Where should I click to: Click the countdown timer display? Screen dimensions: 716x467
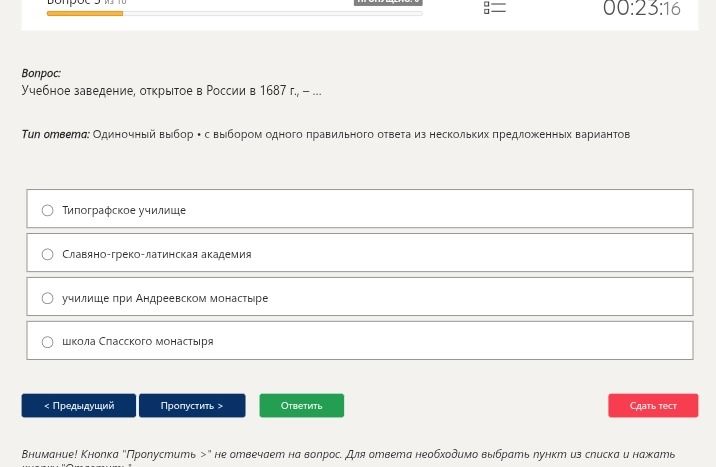click(642, 8)
